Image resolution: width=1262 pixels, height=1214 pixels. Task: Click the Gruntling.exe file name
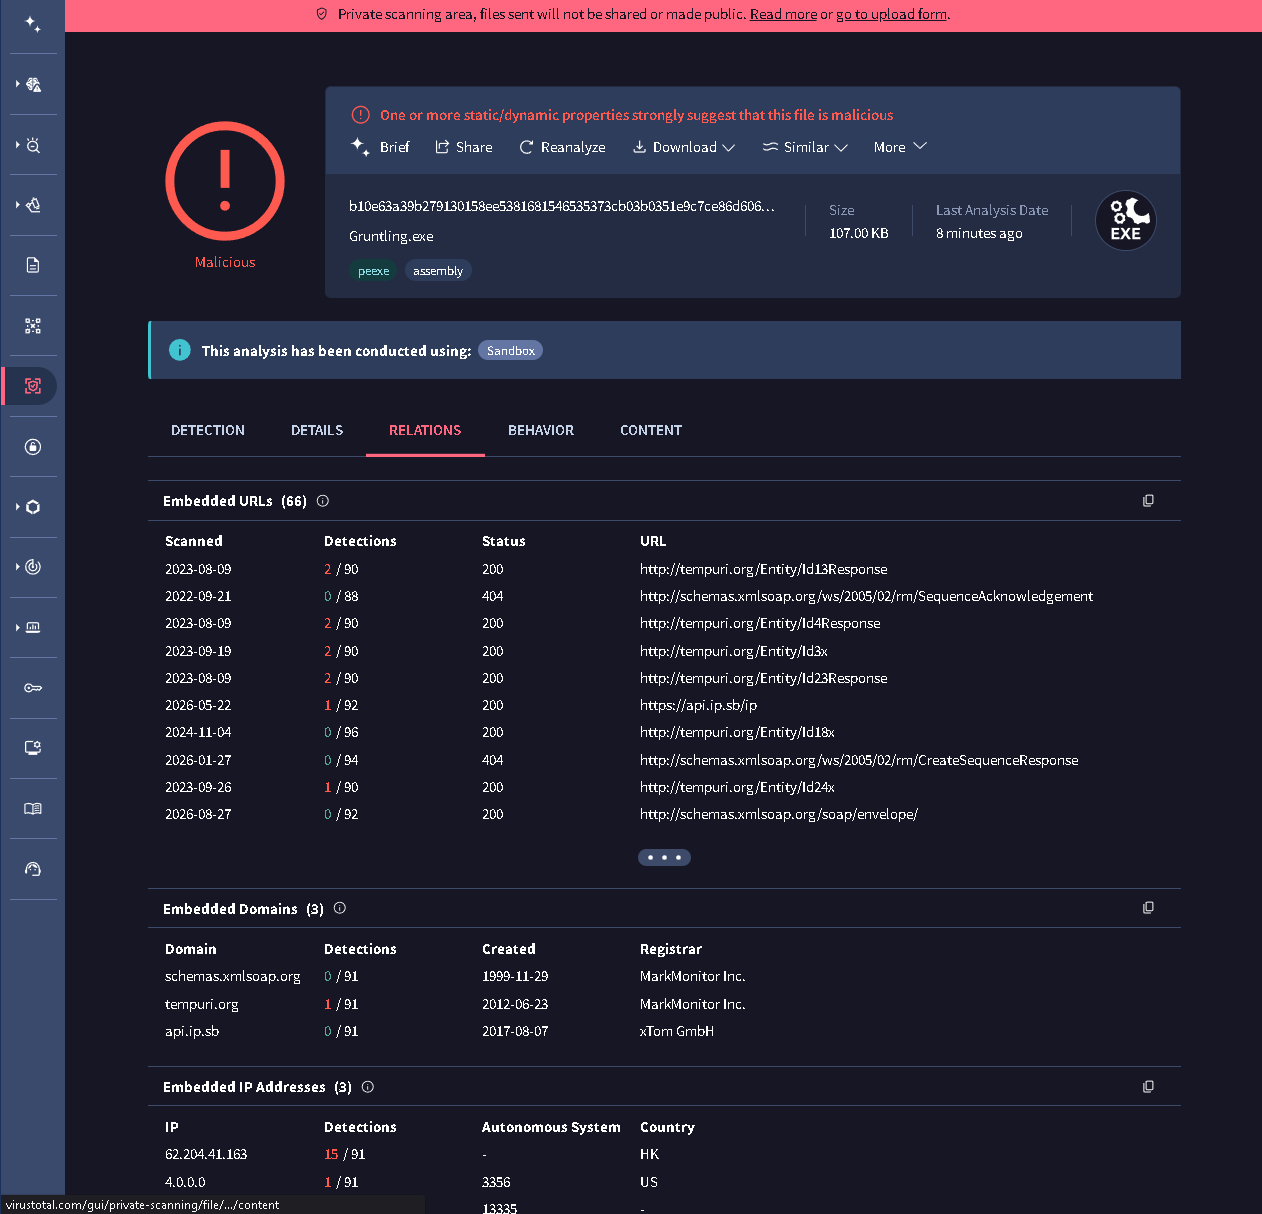[391, 236]
